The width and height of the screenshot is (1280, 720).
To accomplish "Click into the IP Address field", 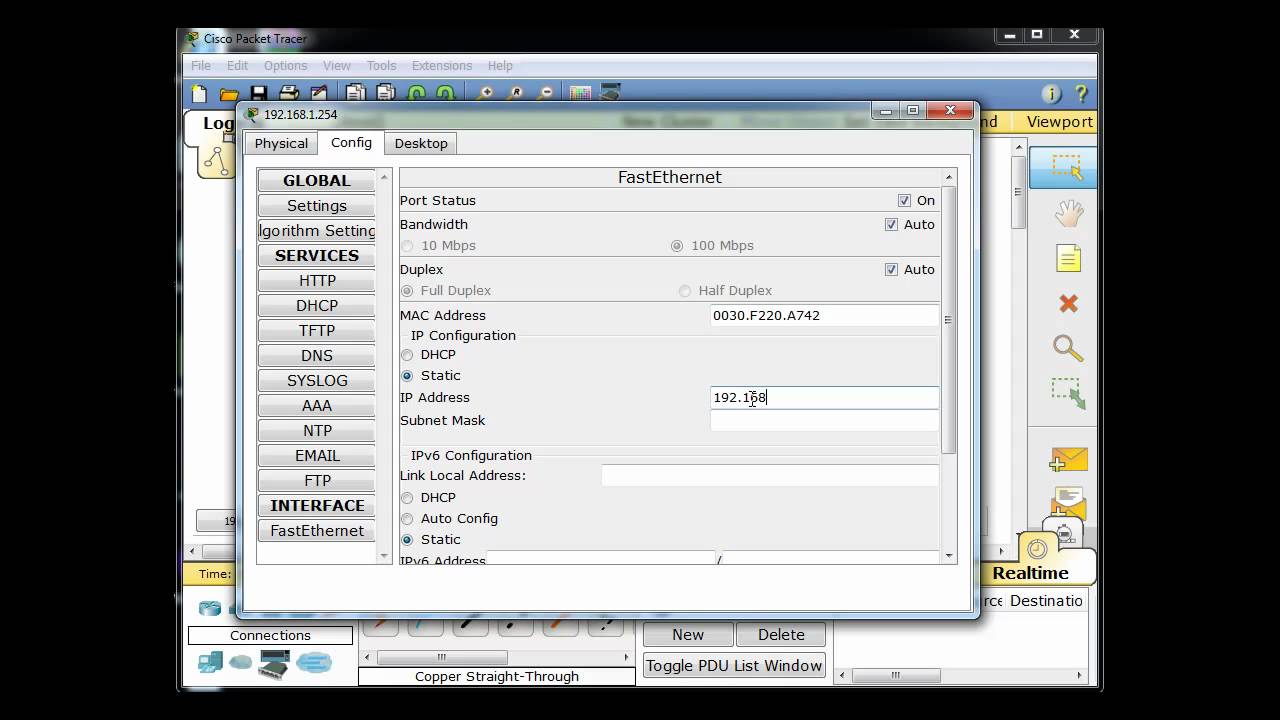I will pos(825,397).
